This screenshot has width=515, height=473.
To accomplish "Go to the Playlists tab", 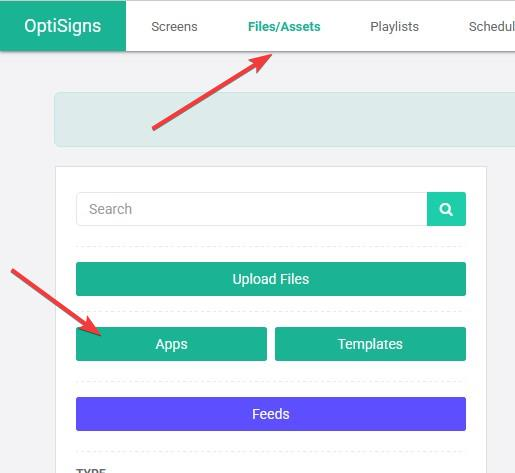I will pos(394,27).
